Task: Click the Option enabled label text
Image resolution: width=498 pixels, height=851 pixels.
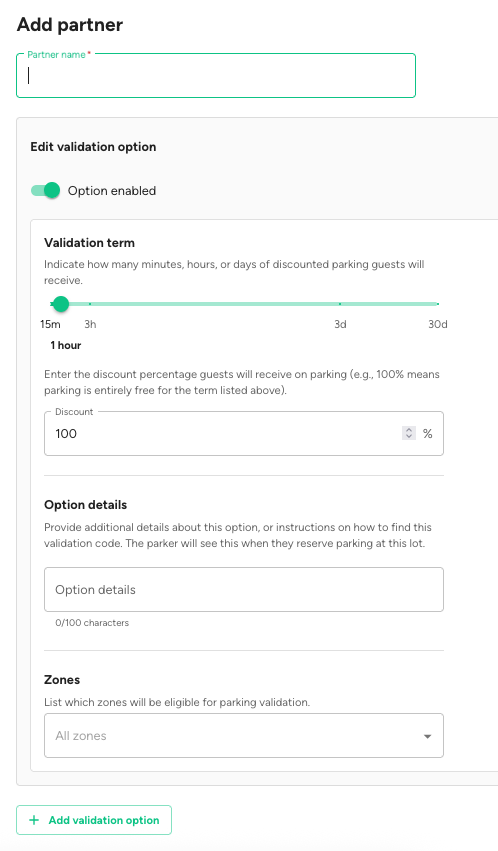Action: tap(112, 191)
